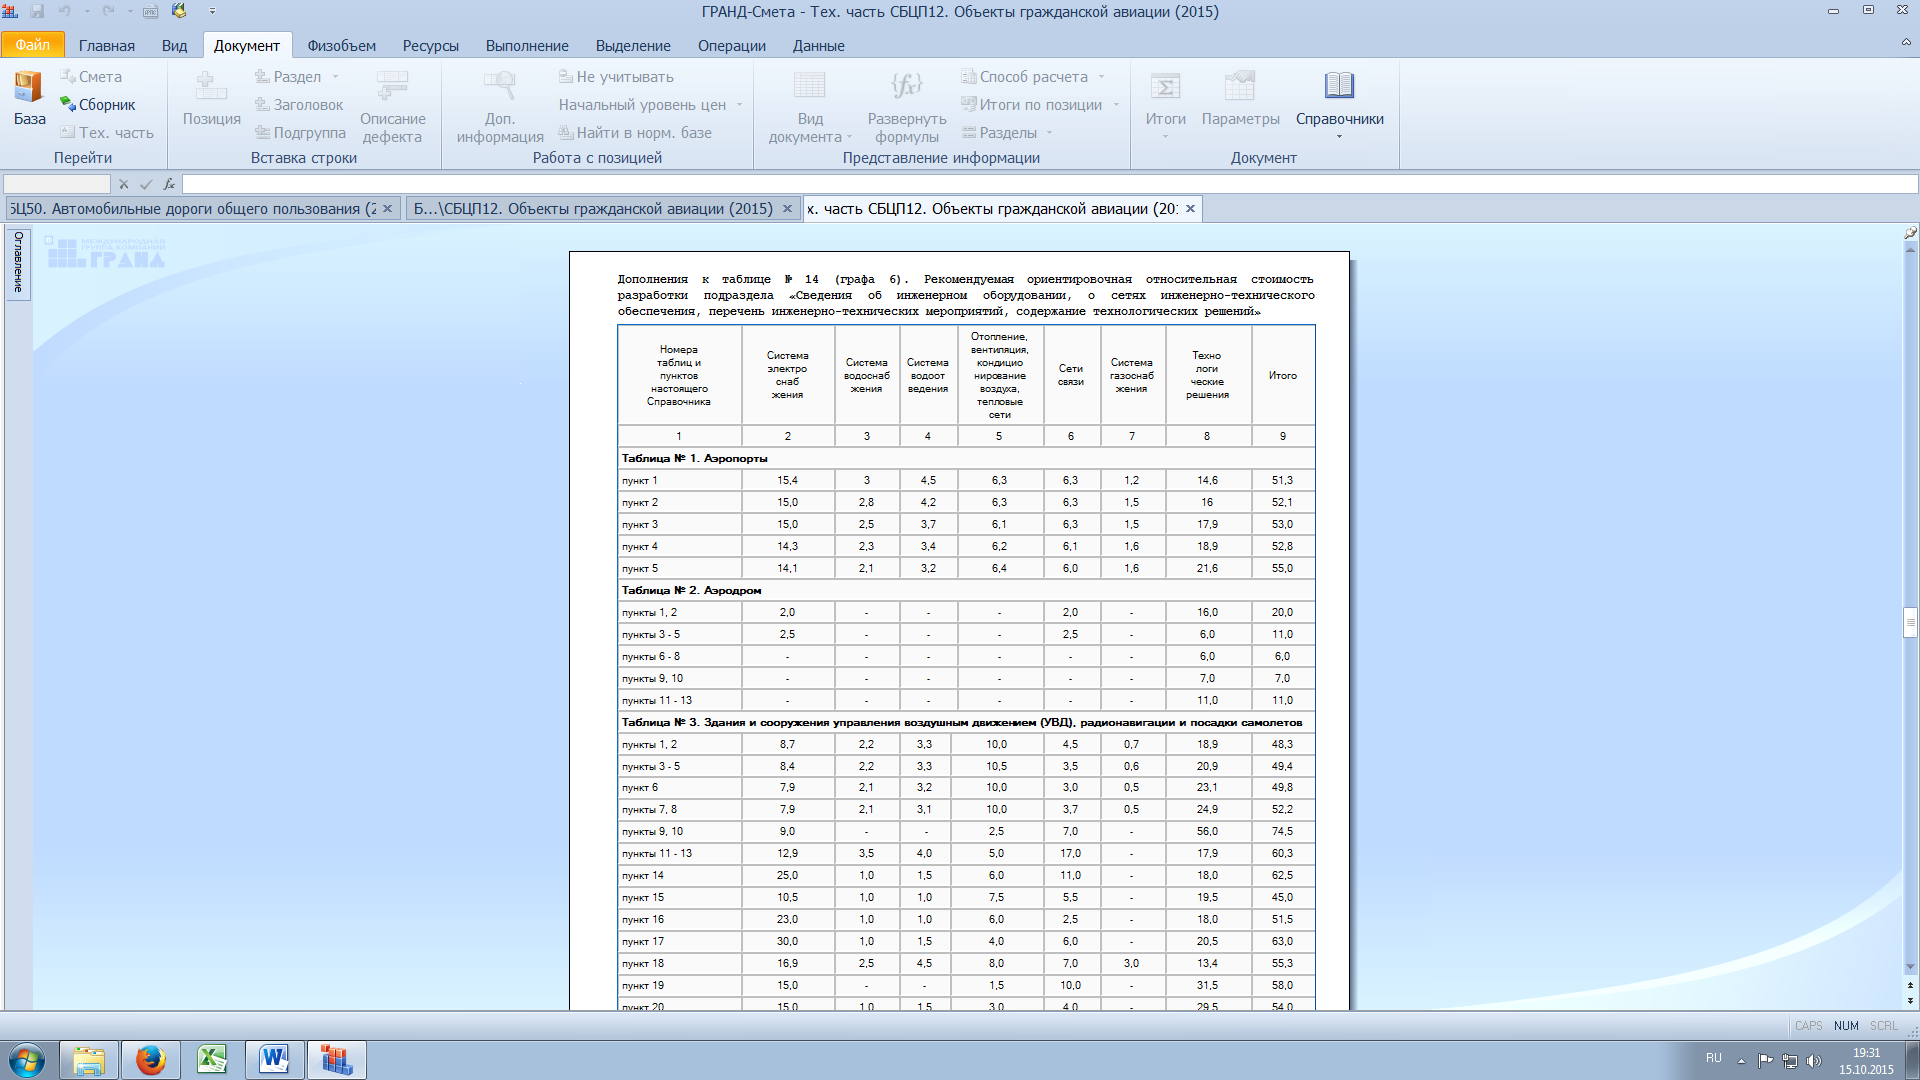Switch to Автомобильные дороги document tab

(192, 208)
